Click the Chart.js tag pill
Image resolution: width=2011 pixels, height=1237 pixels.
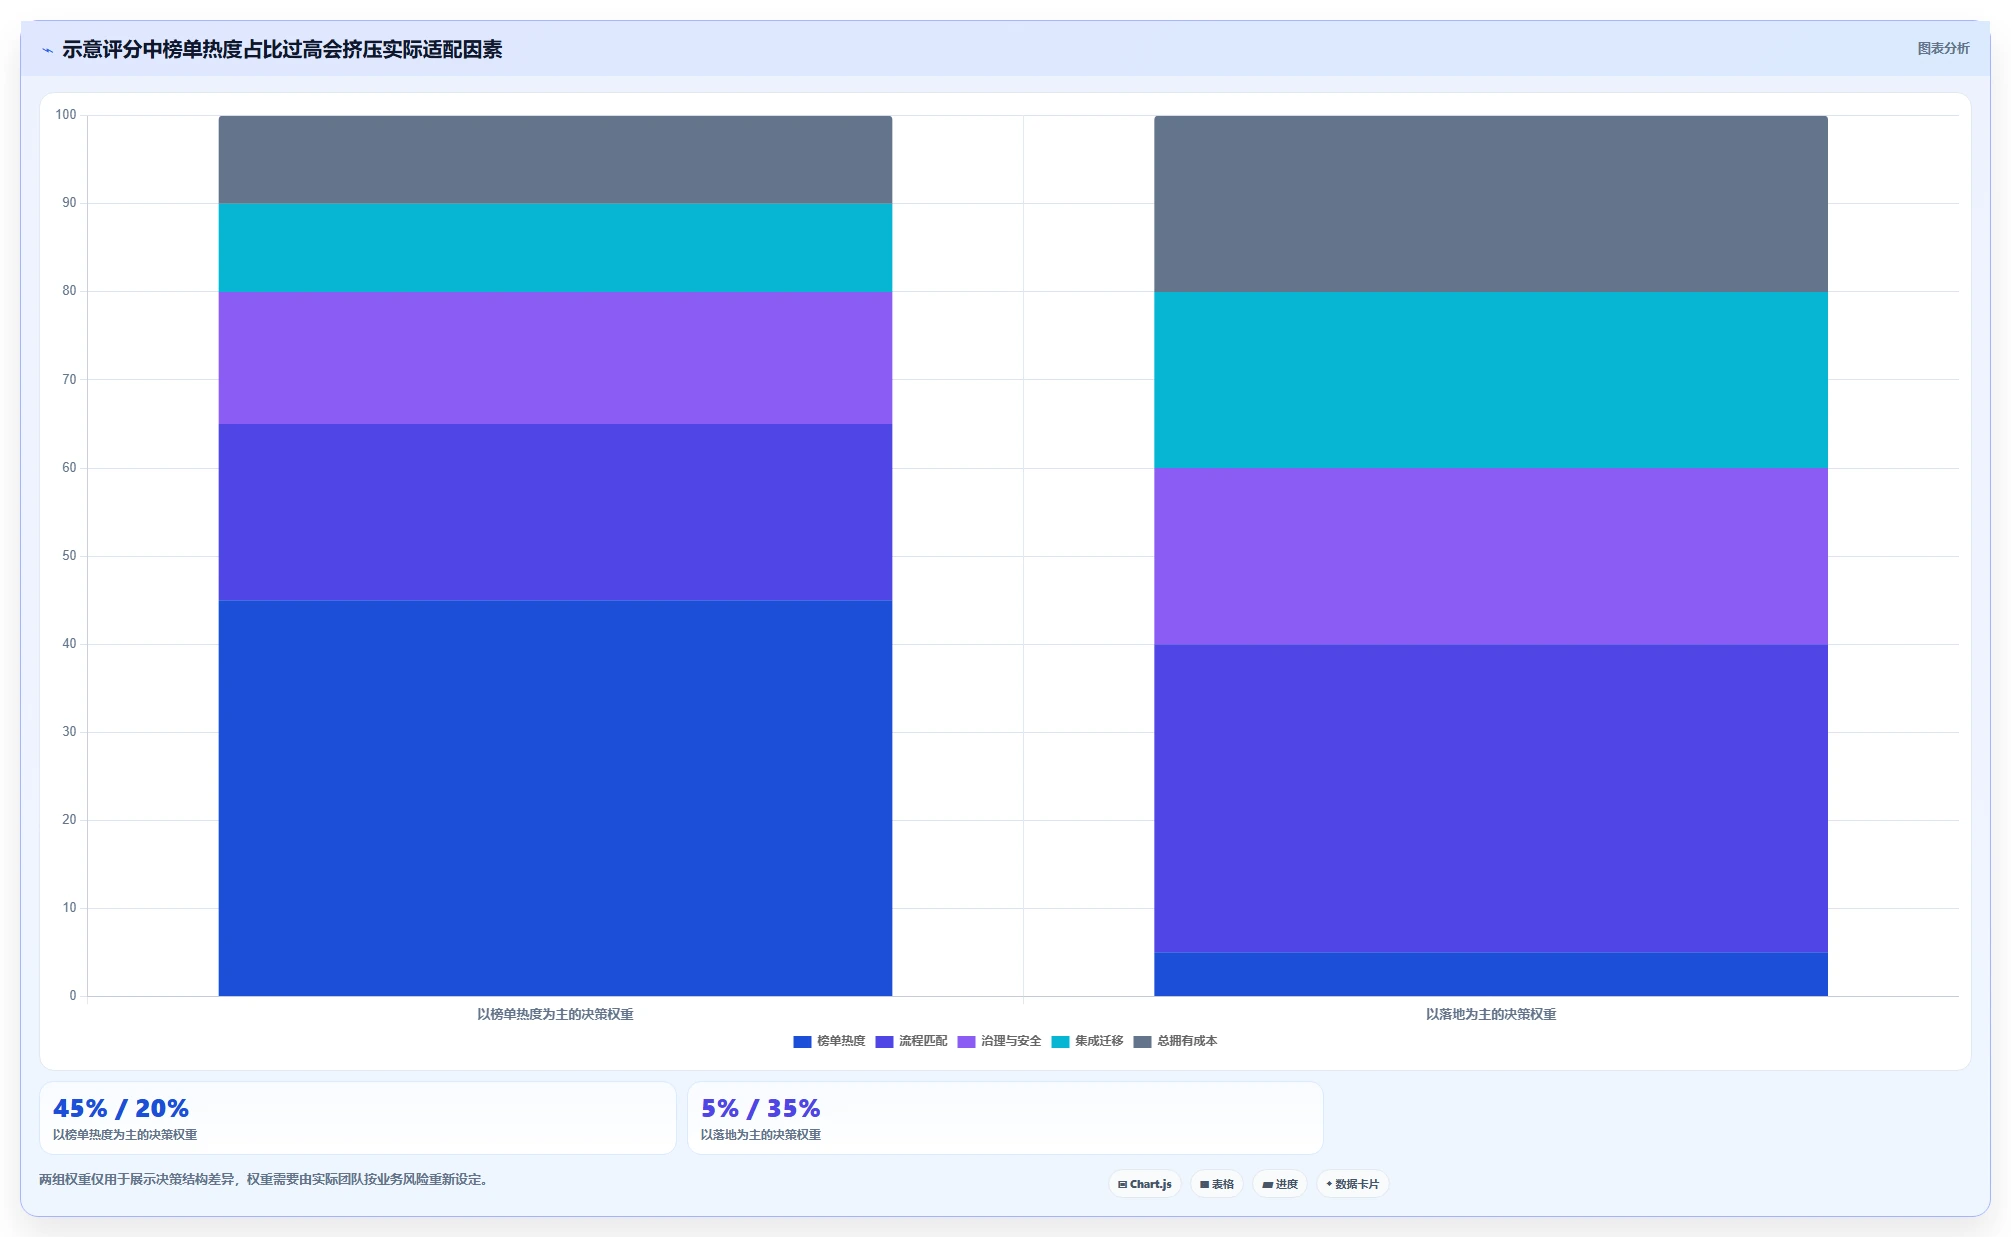coord(1145,1184)
